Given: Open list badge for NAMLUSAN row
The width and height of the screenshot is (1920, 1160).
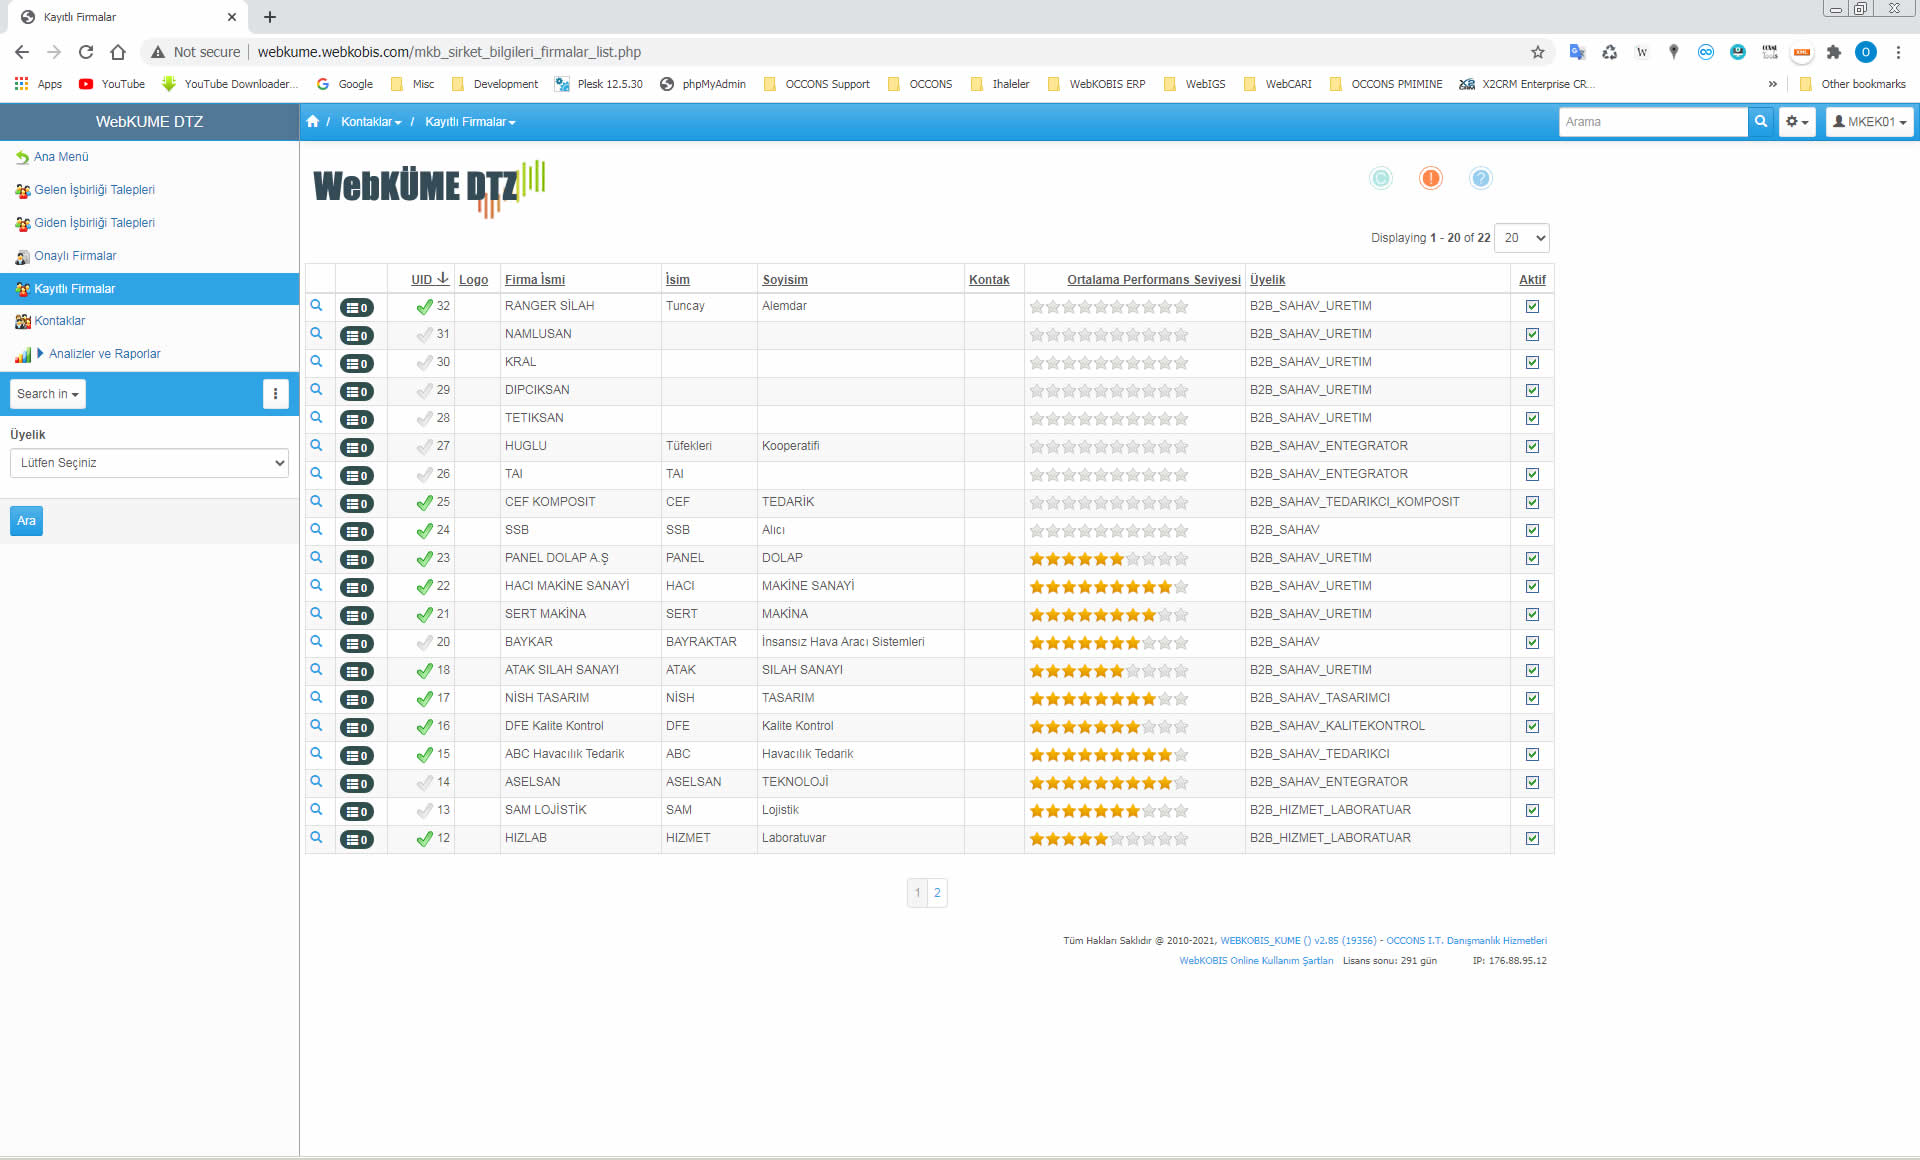Looking at the screenshot, I should click(356, 335).
